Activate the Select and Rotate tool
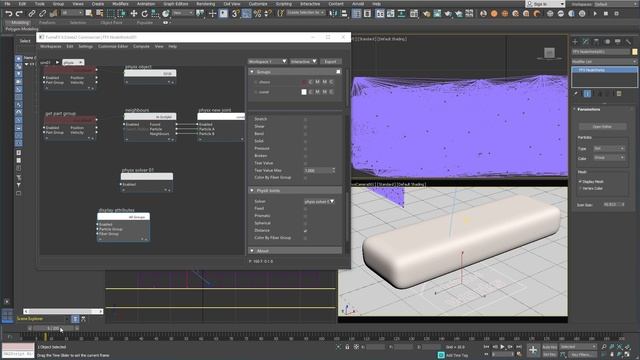Viewport: 640px width, 360px height. [144, 14]
